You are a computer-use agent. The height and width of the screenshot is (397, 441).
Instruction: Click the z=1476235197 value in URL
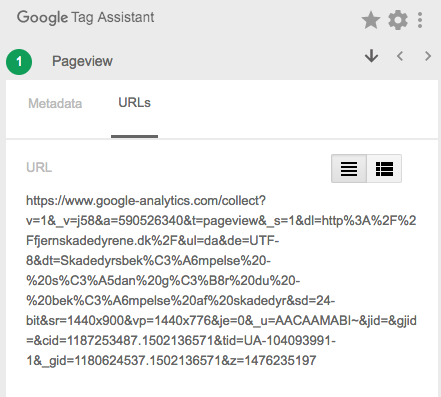[x=276, y=361]
